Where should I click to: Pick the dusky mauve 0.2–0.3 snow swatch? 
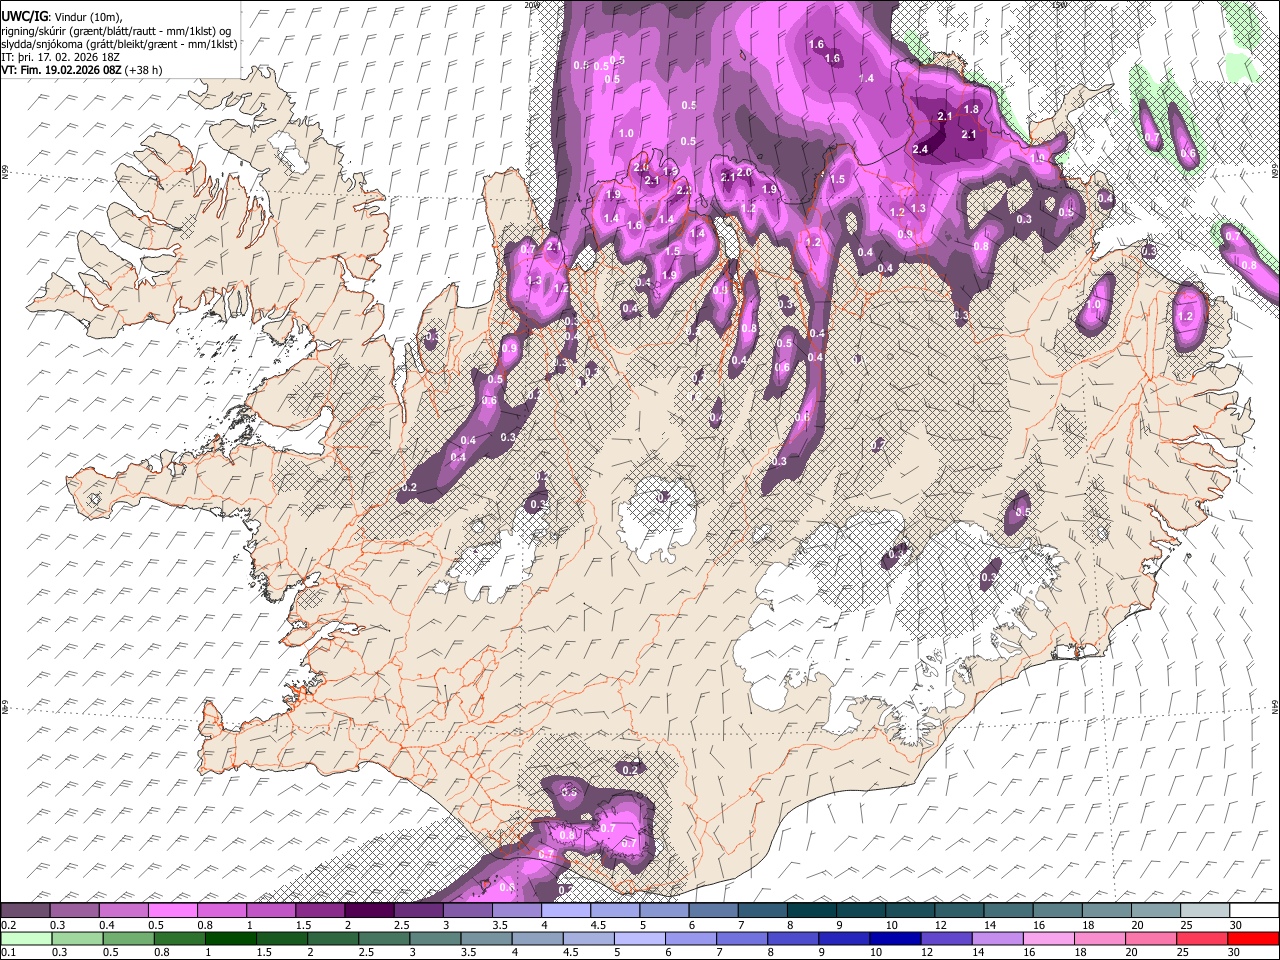26,911
